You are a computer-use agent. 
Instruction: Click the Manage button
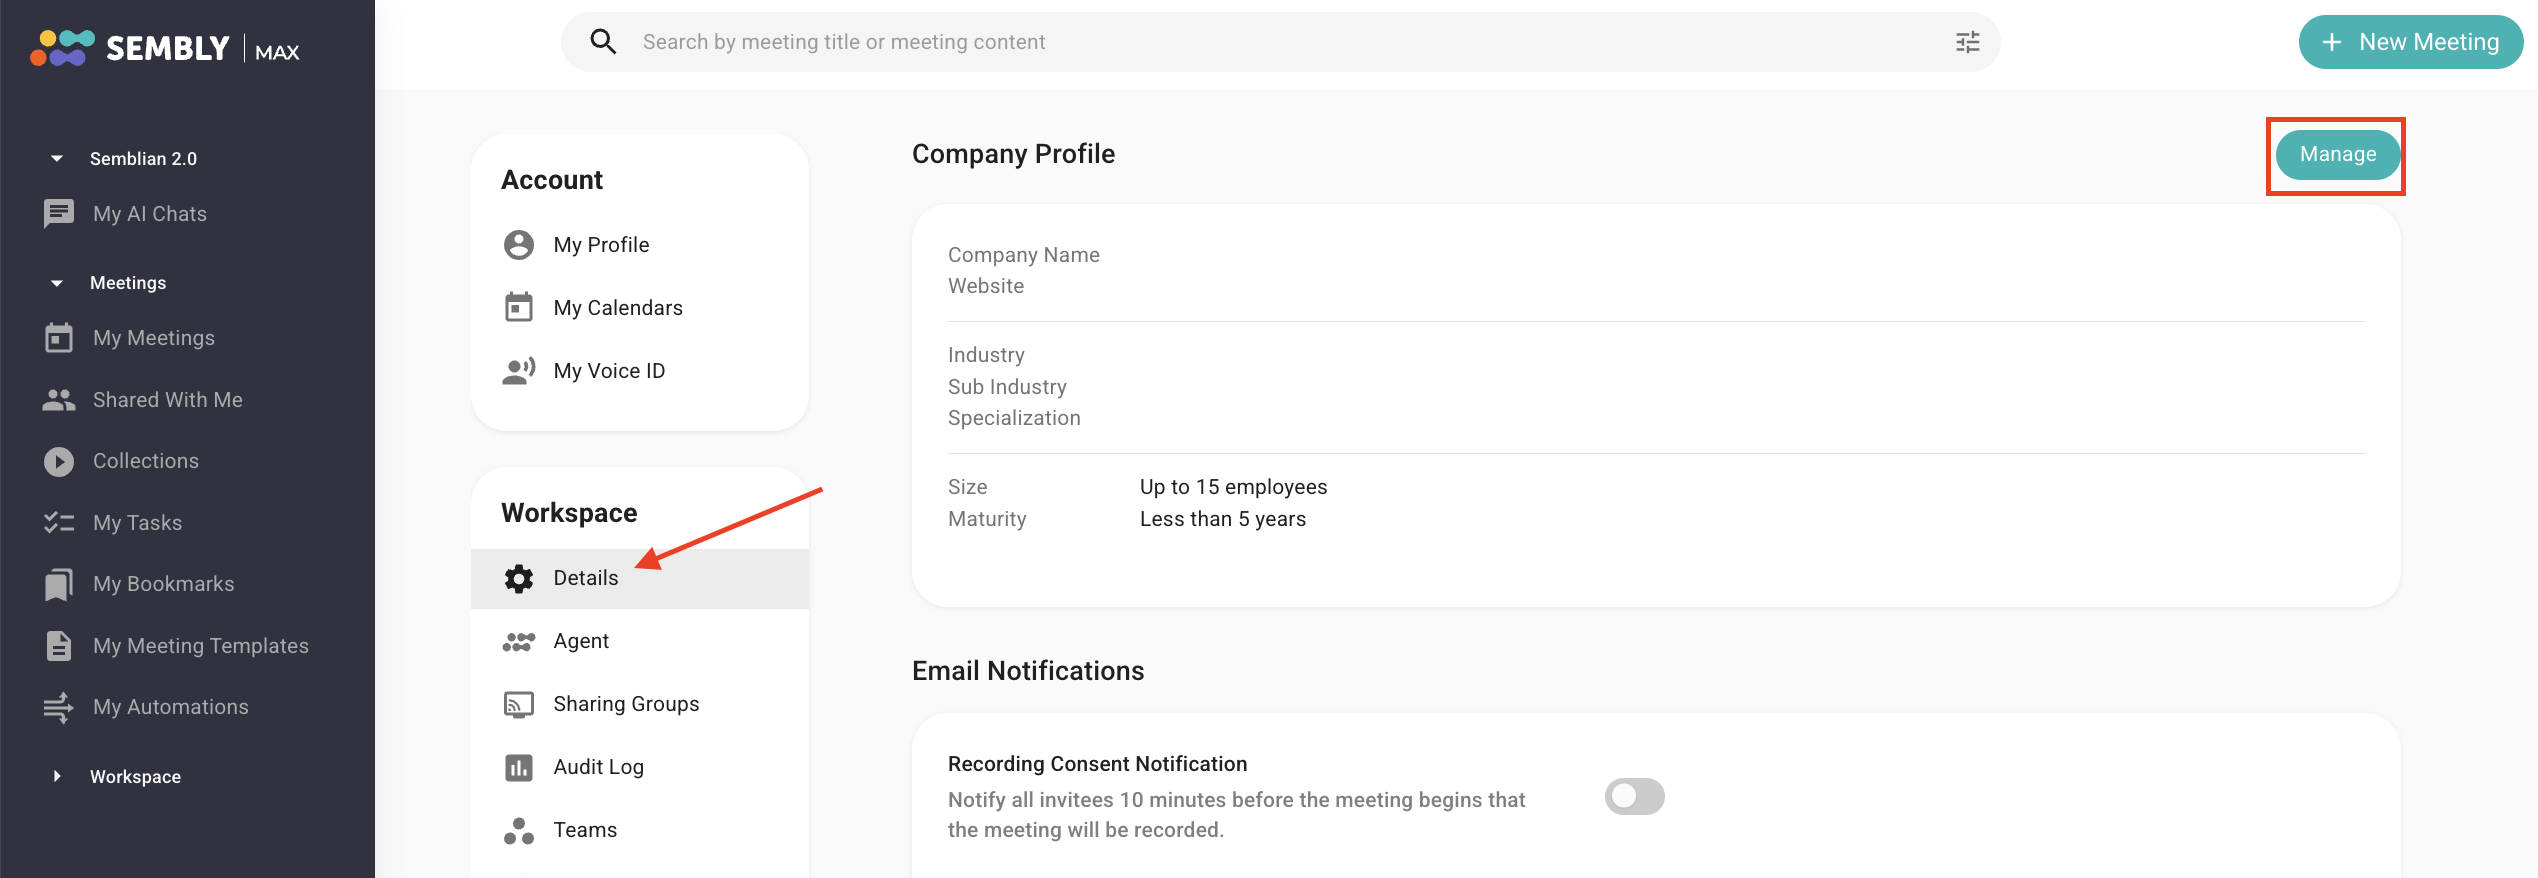(x=2338, y=154)
